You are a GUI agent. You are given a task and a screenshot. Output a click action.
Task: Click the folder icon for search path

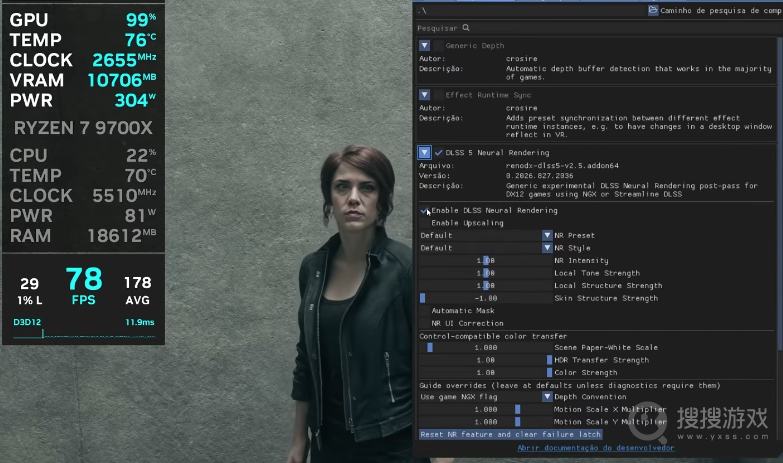point(653,10)
